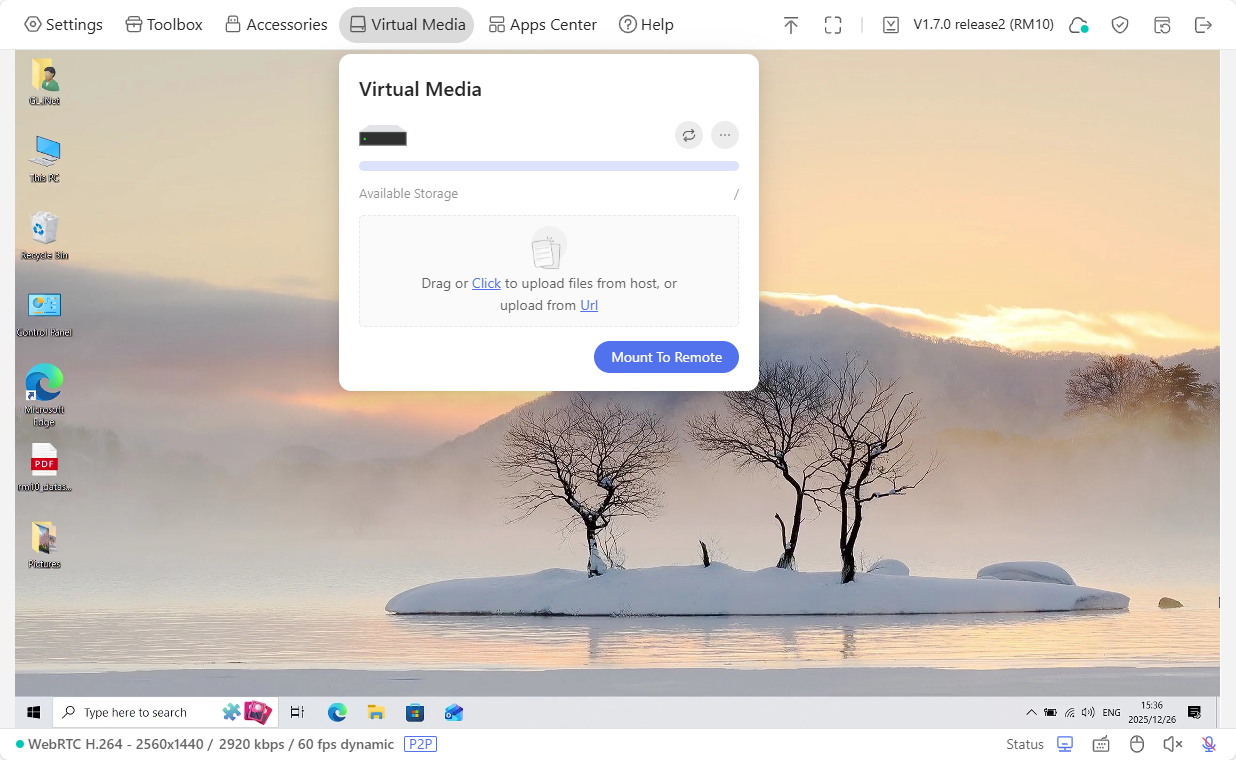Open the Virtual Media more options menu

[724, 135]
